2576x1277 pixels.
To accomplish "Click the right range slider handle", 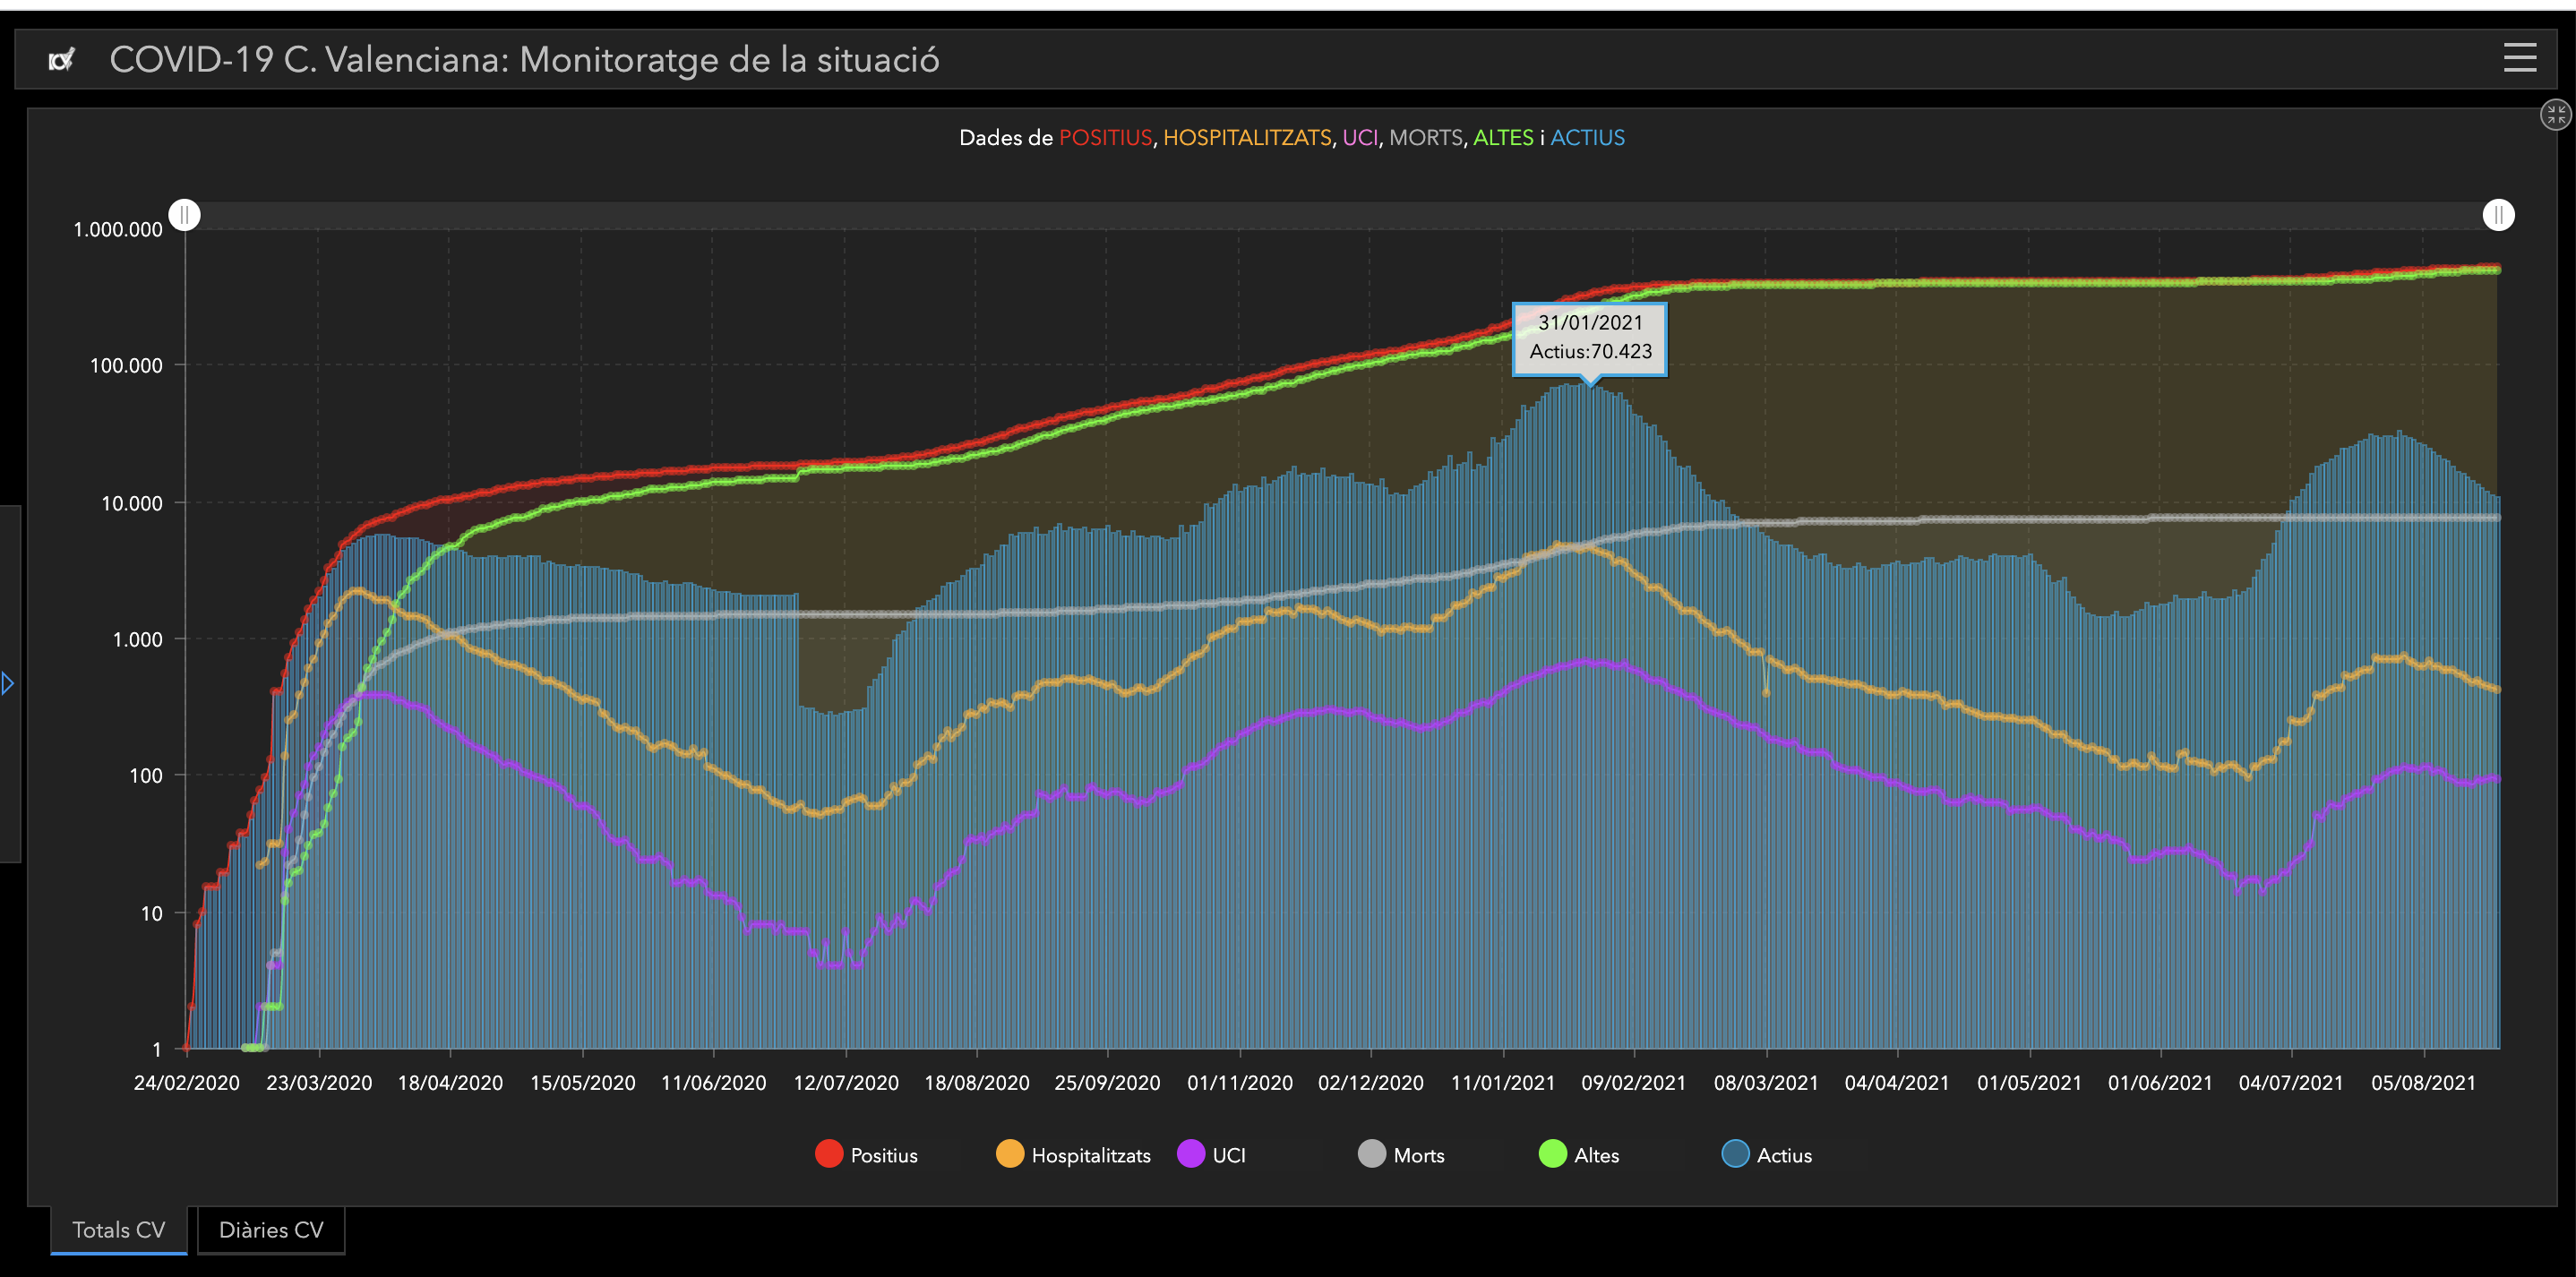I will 2498,215.
